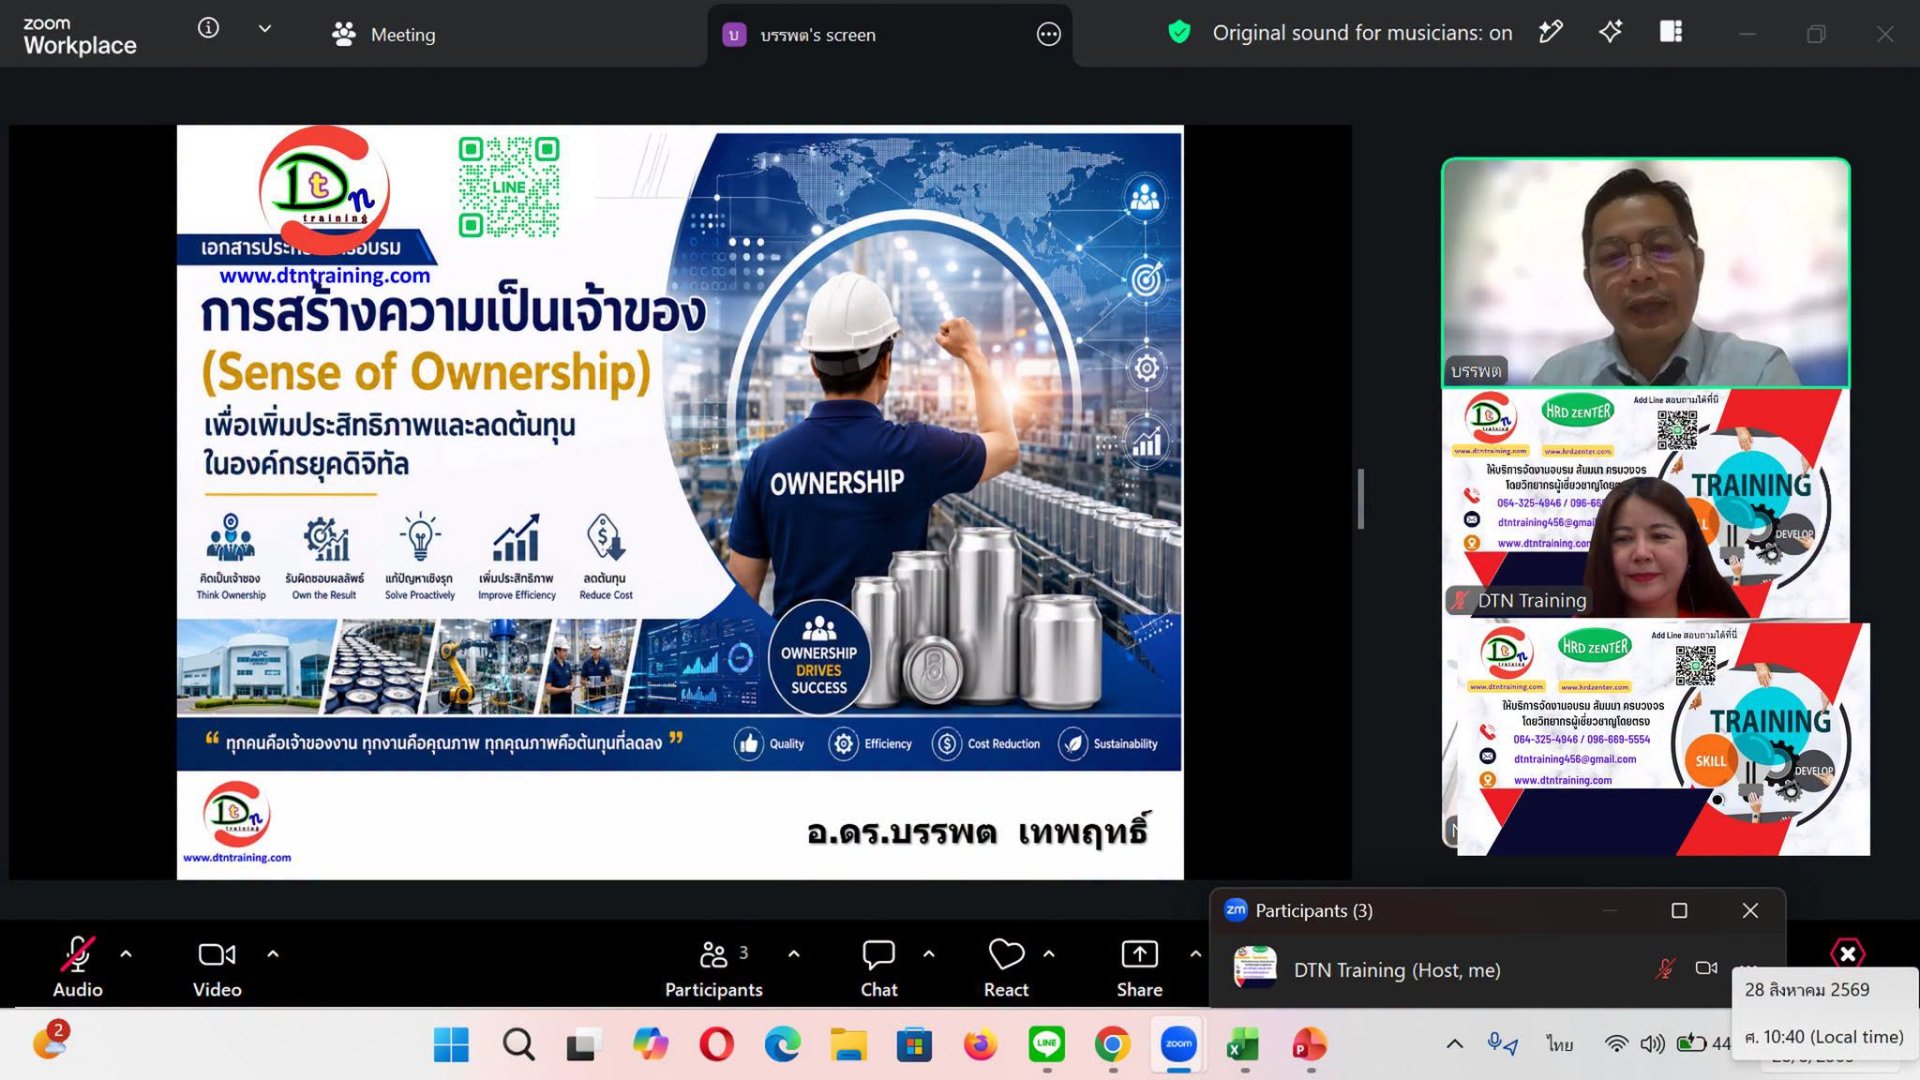The image size is (1920, 1080).
Task: Expand the React options arrow
Action: point(1049,954)
